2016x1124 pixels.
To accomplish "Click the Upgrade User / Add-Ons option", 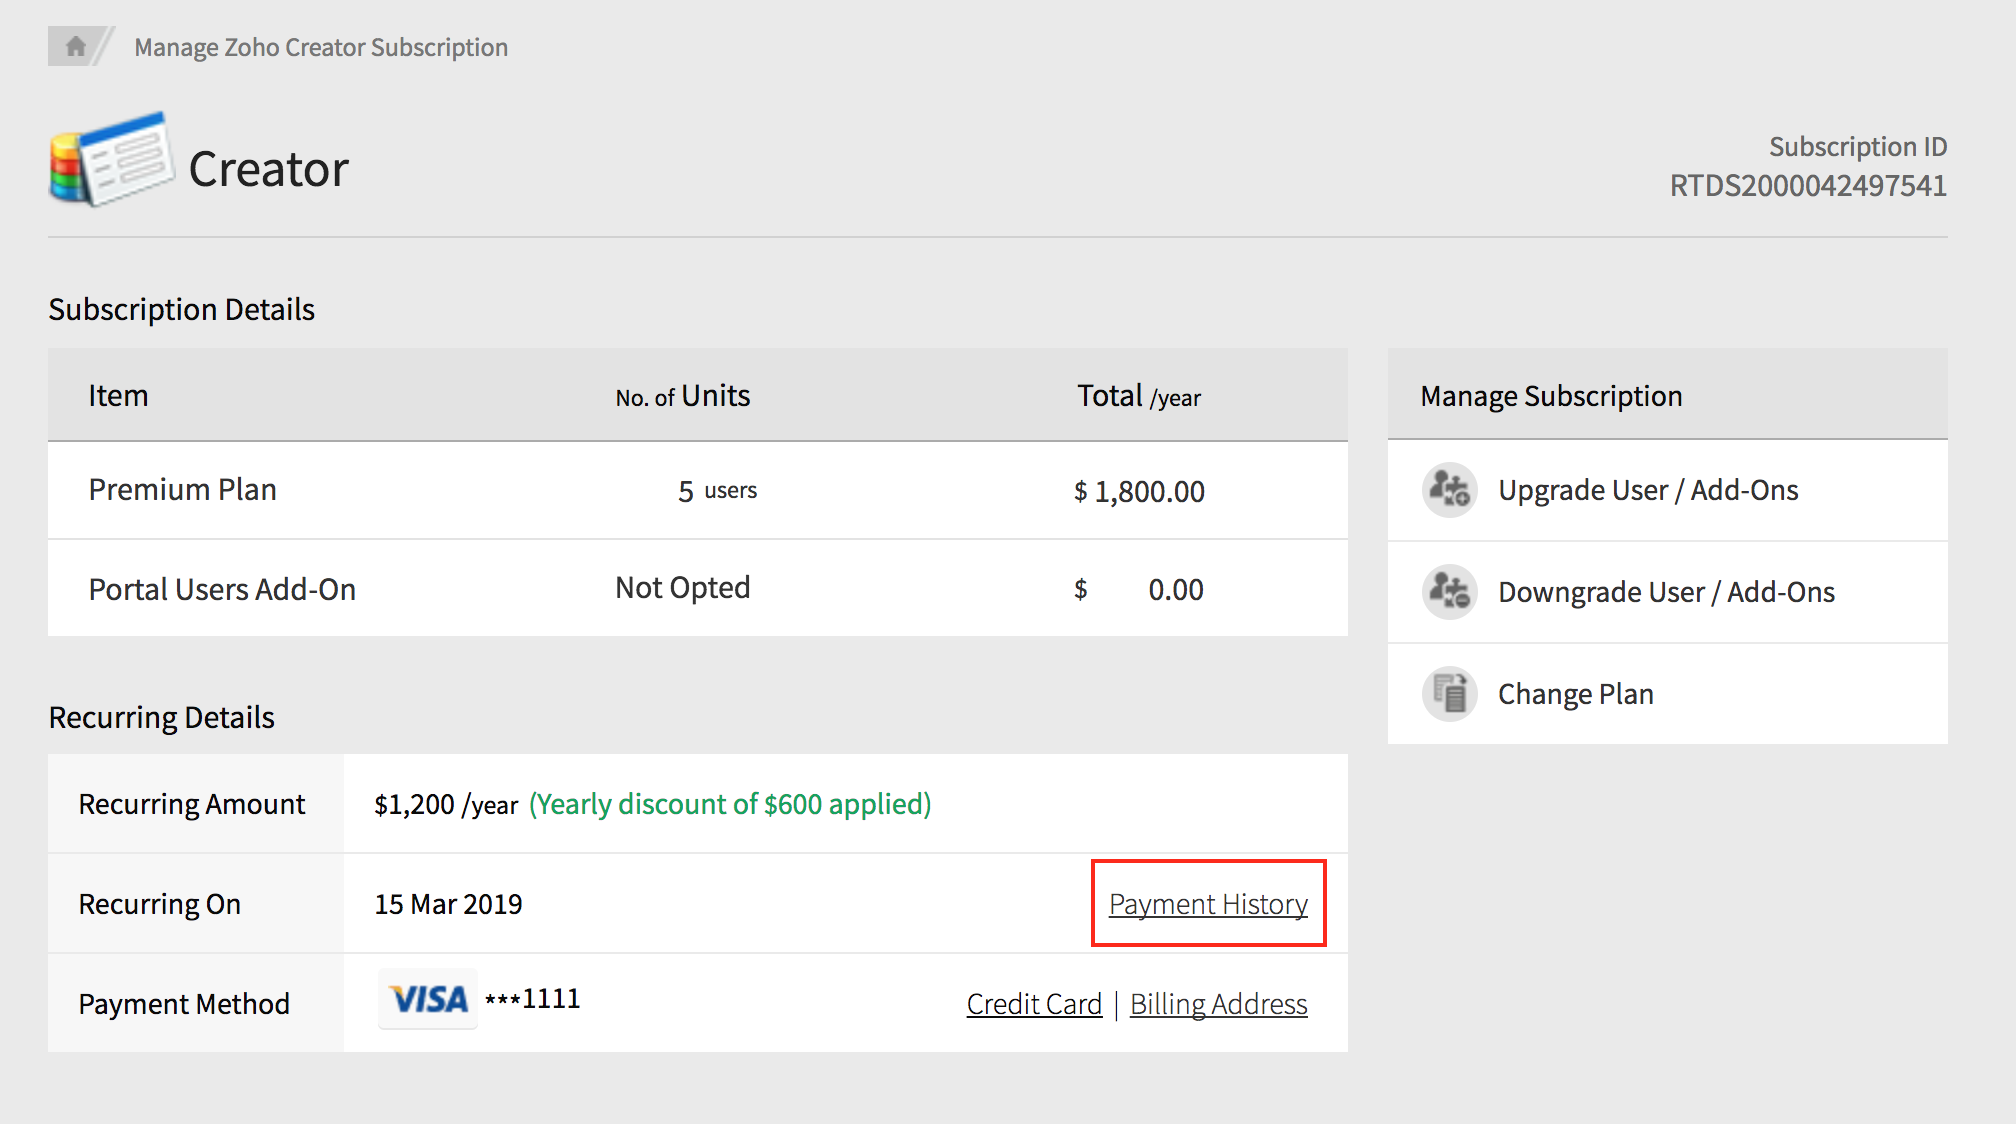I will 1647,490.
